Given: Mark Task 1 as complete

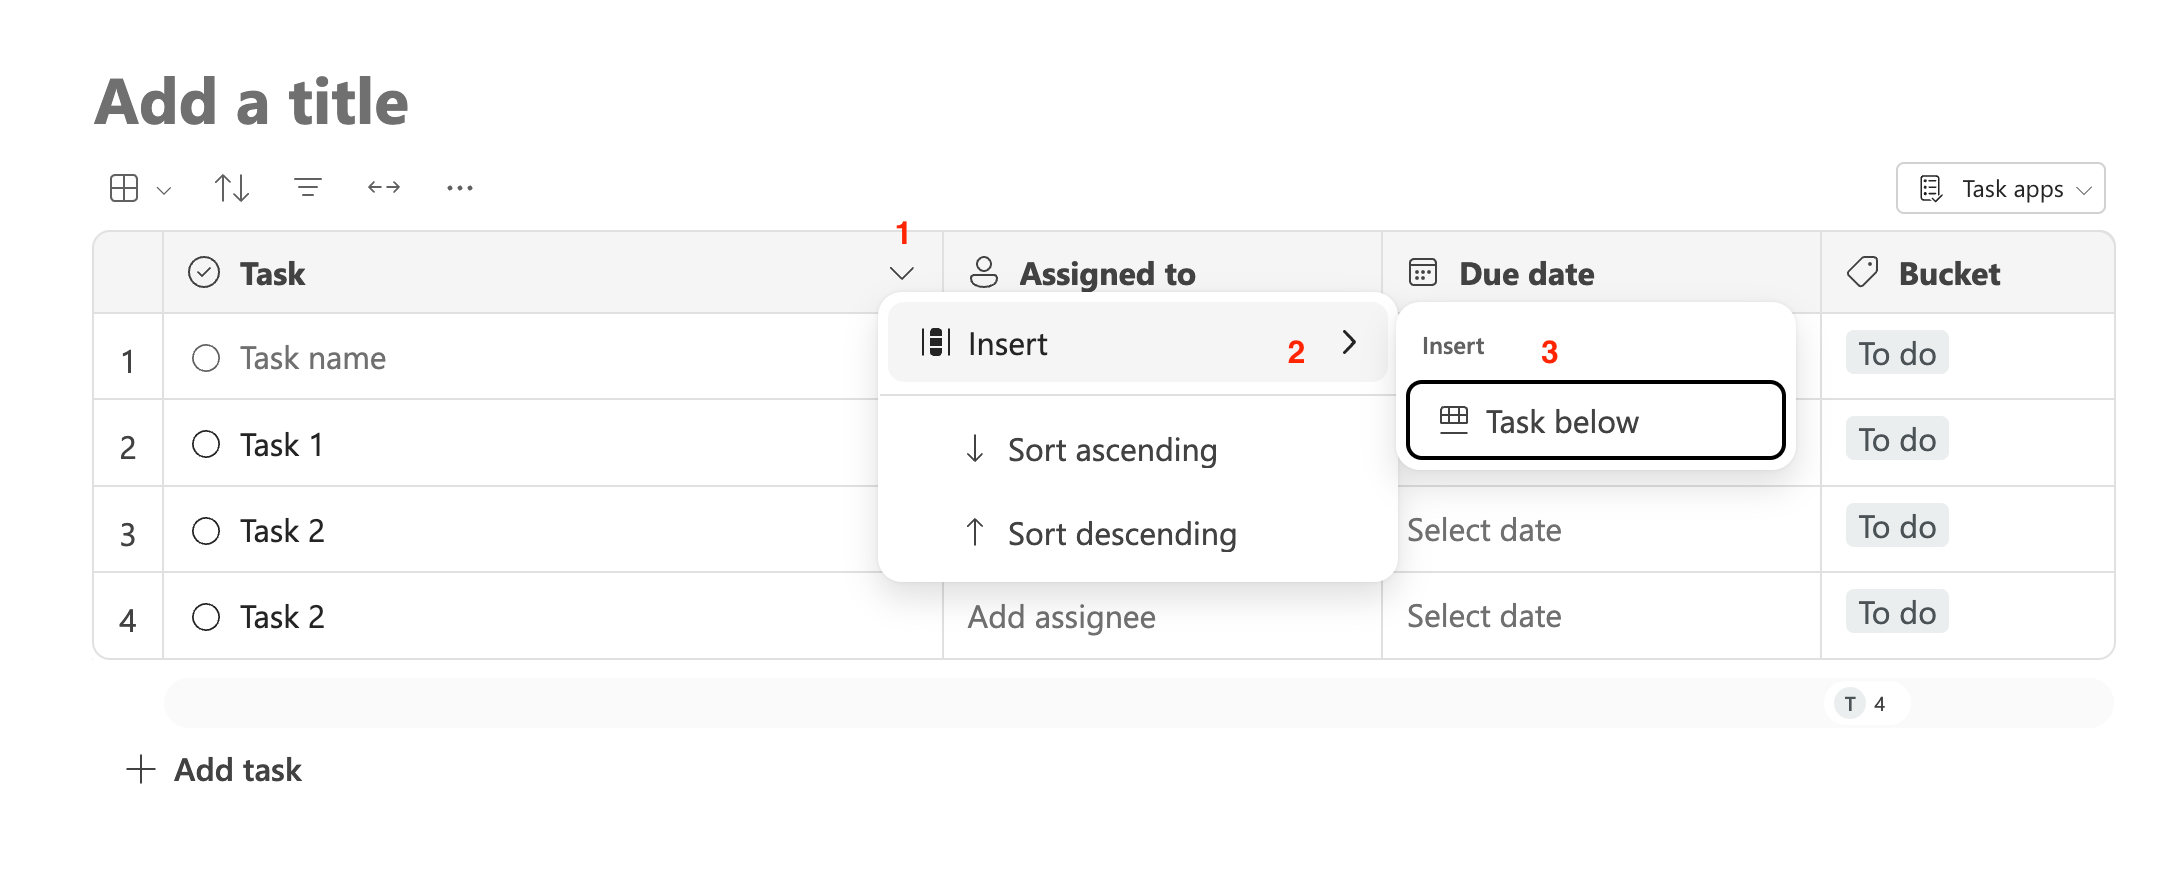Looking at the screenshot, I should pos(206,444).
